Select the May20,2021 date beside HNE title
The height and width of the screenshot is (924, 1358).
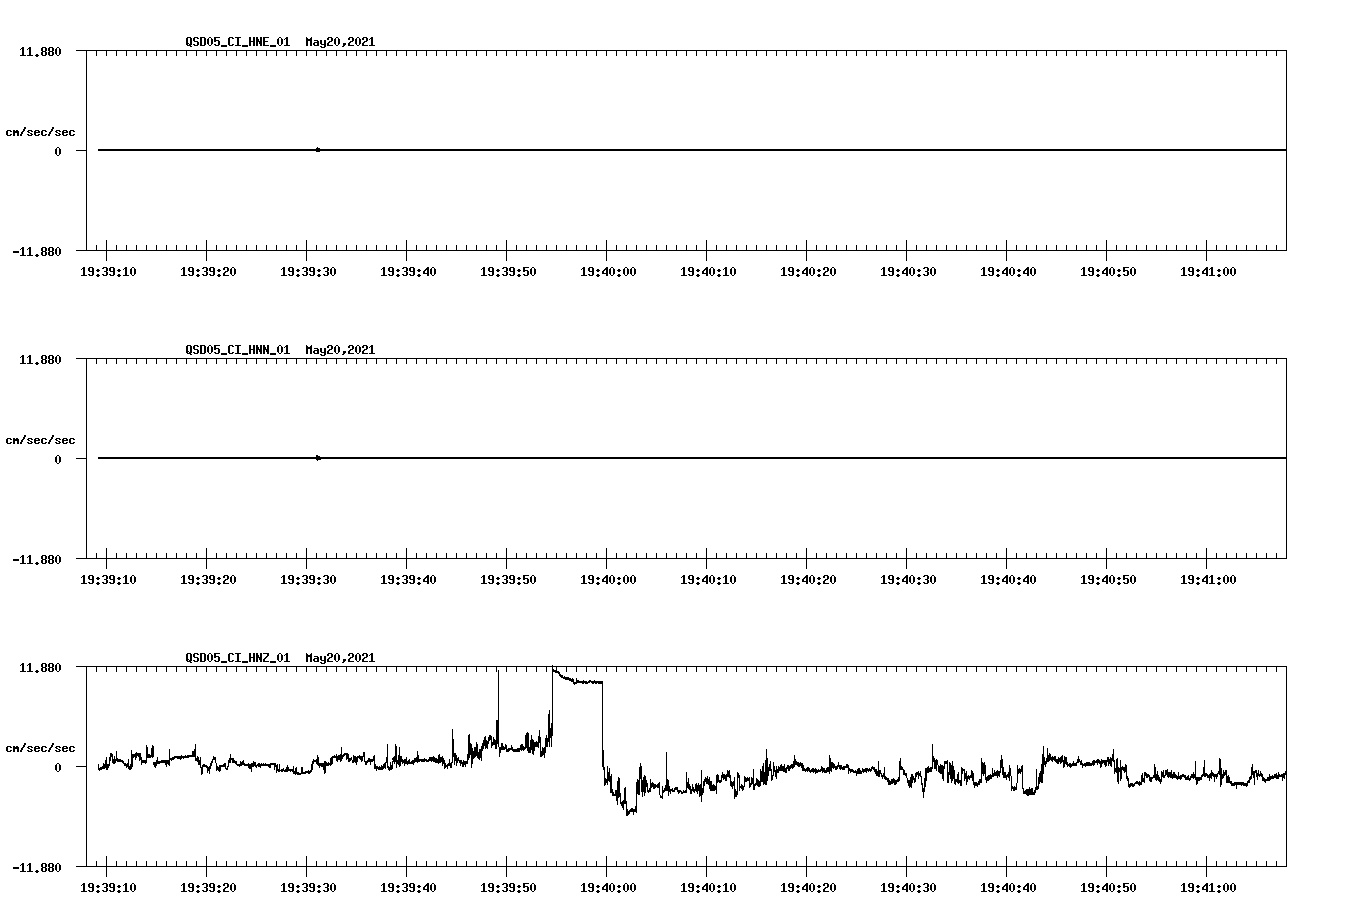[340, 42]
